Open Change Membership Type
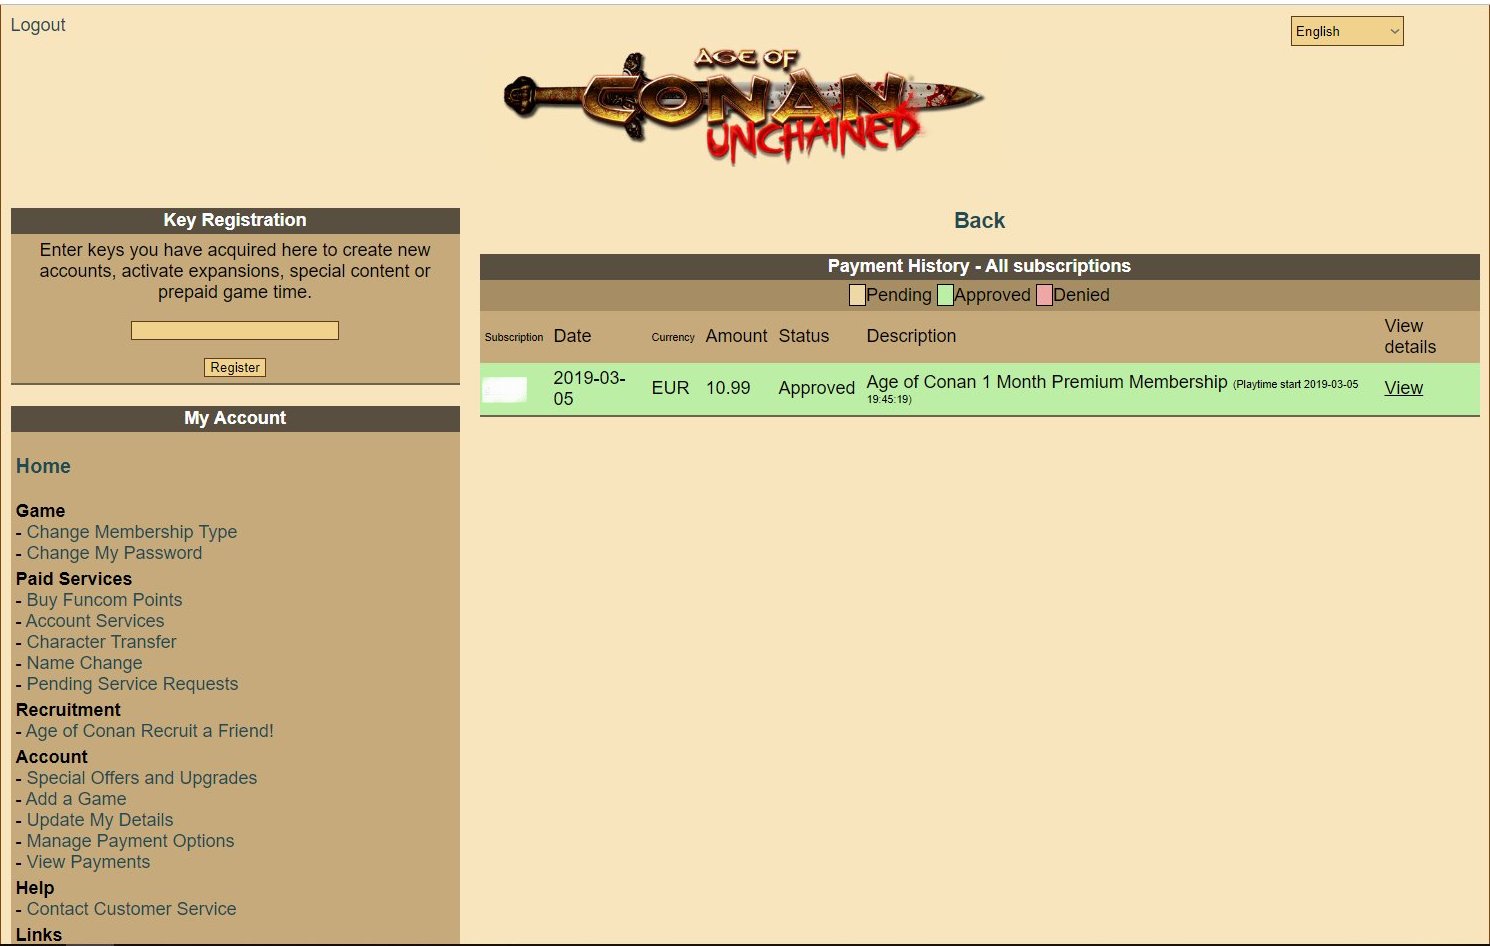1490x946 pixels. 132,532
